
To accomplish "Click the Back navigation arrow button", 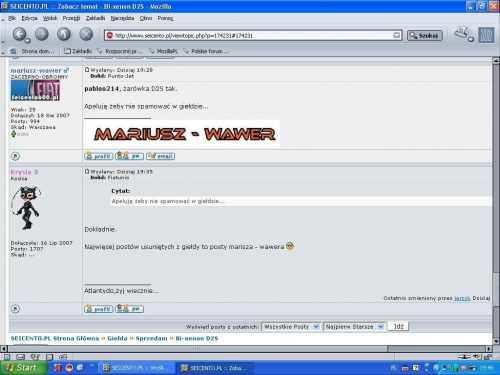I will coord(19,34).
